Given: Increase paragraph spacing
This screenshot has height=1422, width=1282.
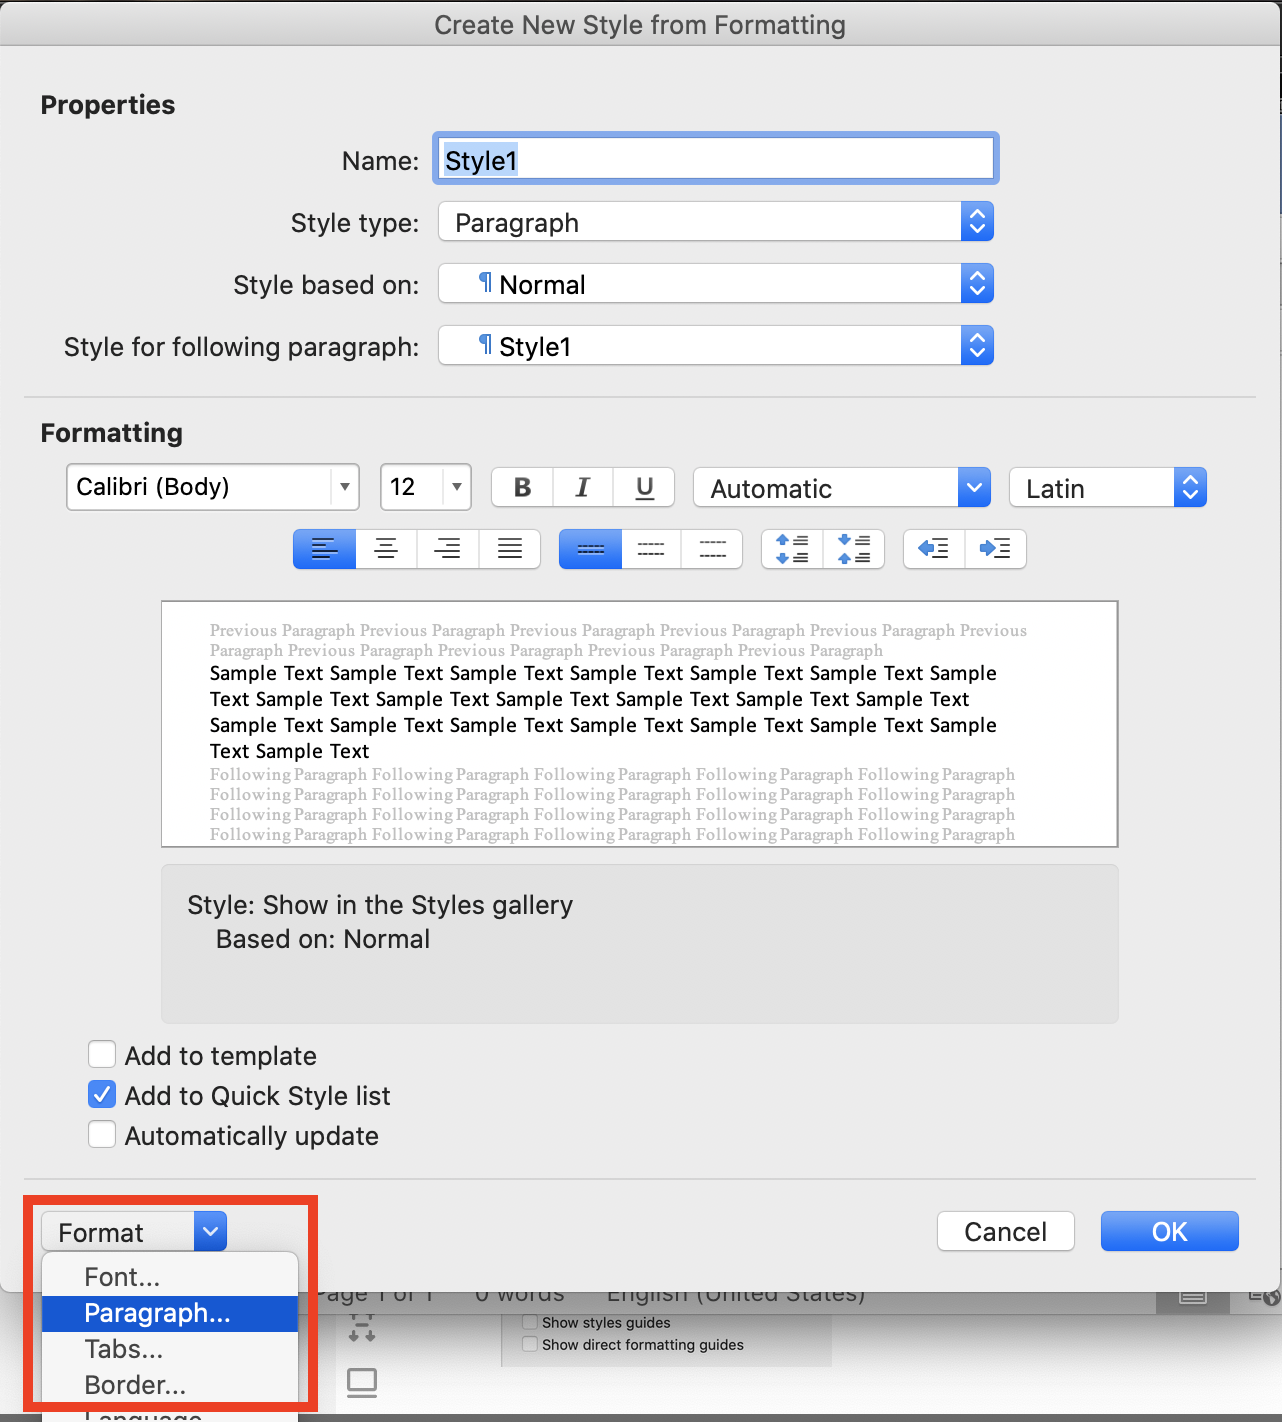Looking at the screenshot, I should tap(792, 549).
